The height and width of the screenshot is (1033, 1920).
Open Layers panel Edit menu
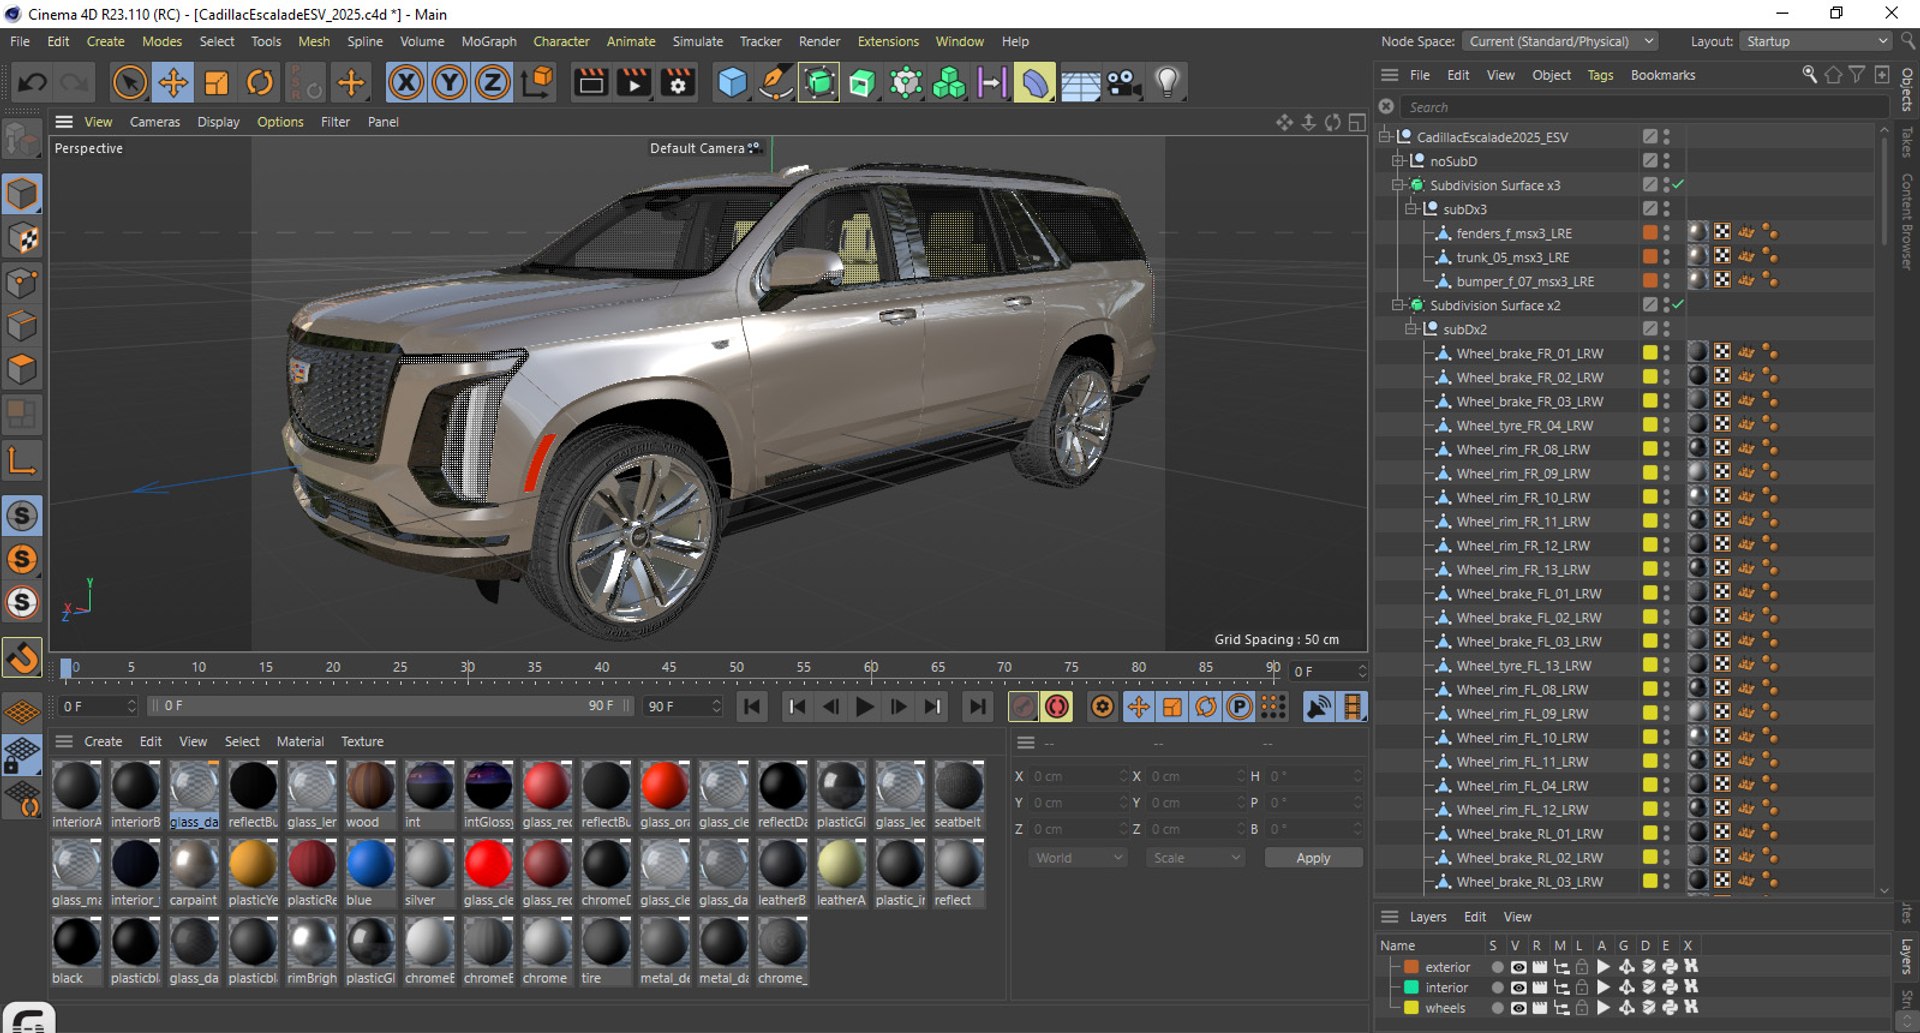(x=1475, y=917)
